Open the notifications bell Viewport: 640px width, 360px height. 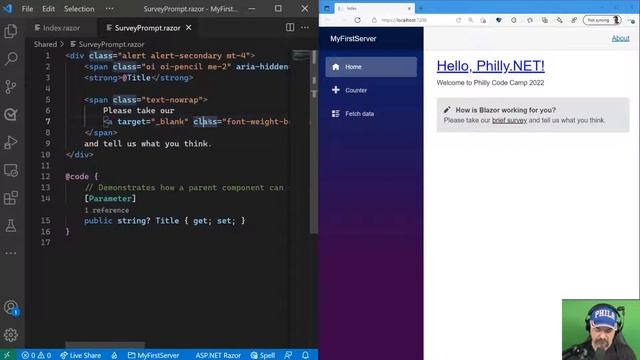(x=305, y=355)
